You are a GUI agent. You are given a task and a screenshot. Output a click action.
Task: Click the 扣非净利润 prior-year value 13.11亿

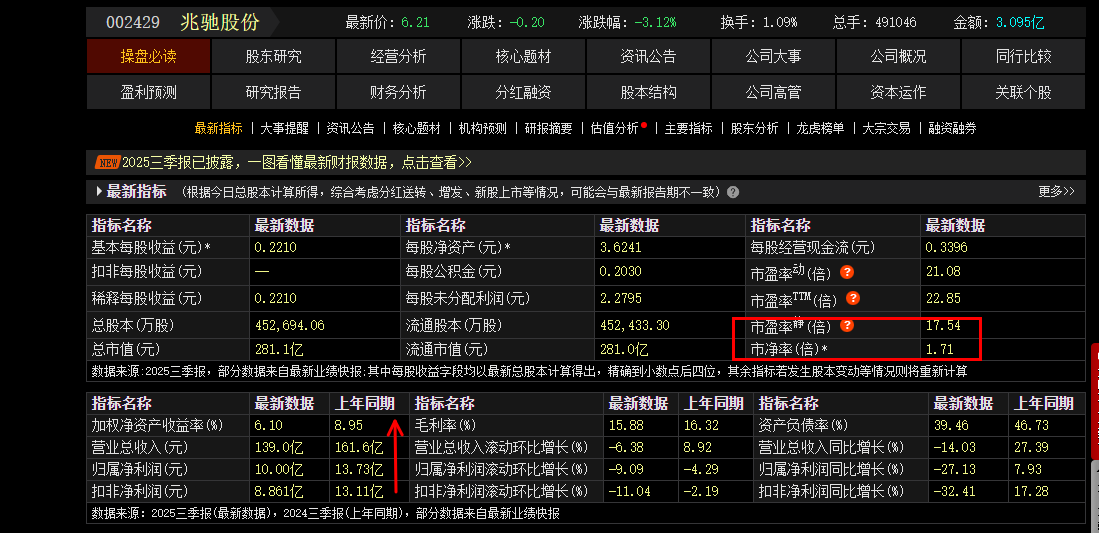point(360,491)
